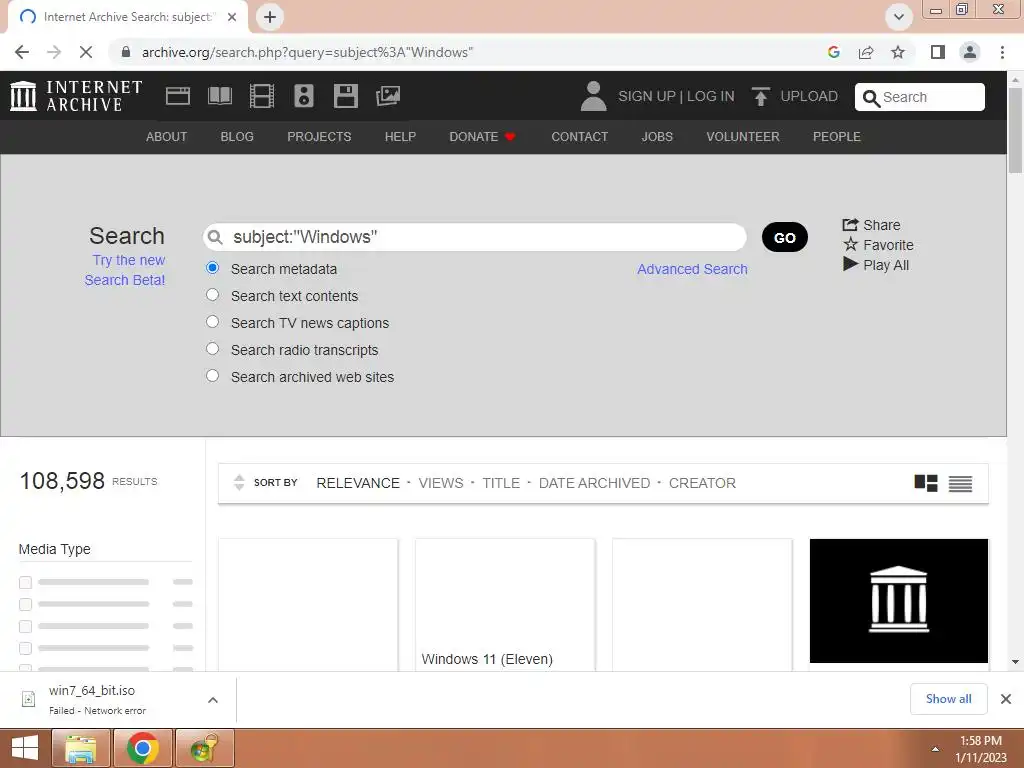
Task: Close the downloads bar
Action: tap(1006, 699)
